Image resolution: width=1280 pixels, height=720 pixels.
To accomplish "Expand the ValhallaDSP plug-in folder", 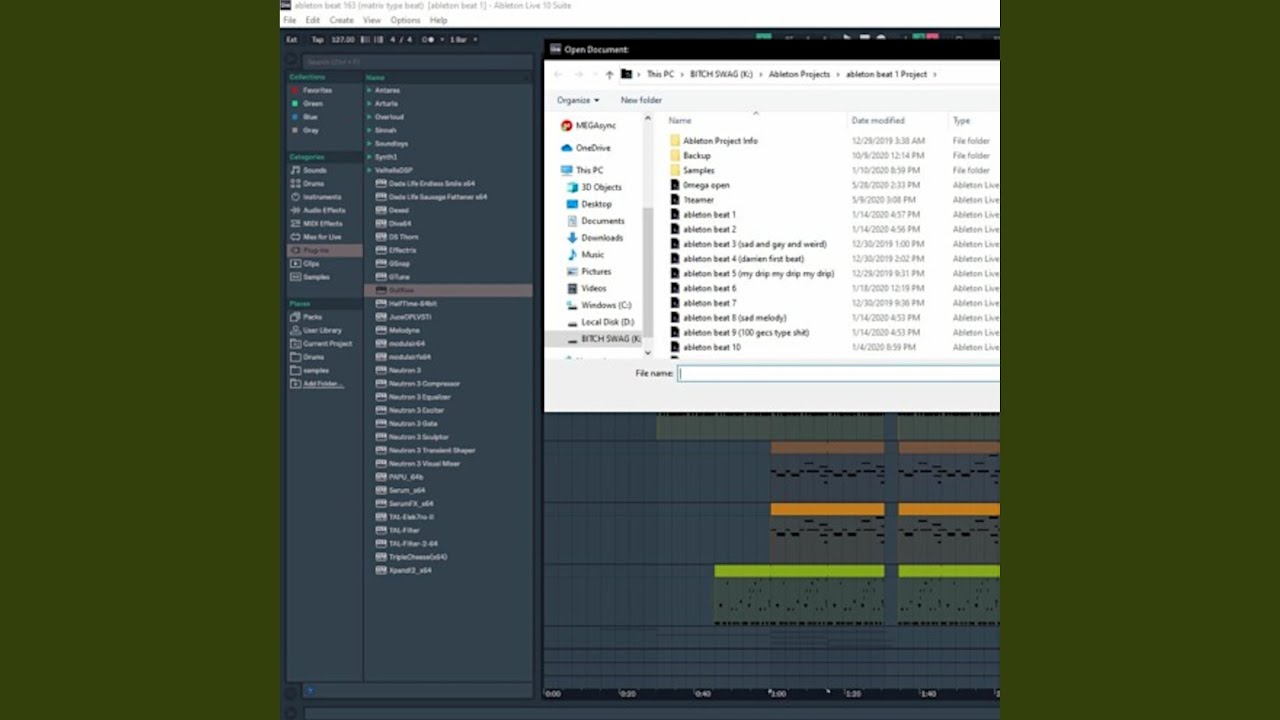I will point(369,170).
